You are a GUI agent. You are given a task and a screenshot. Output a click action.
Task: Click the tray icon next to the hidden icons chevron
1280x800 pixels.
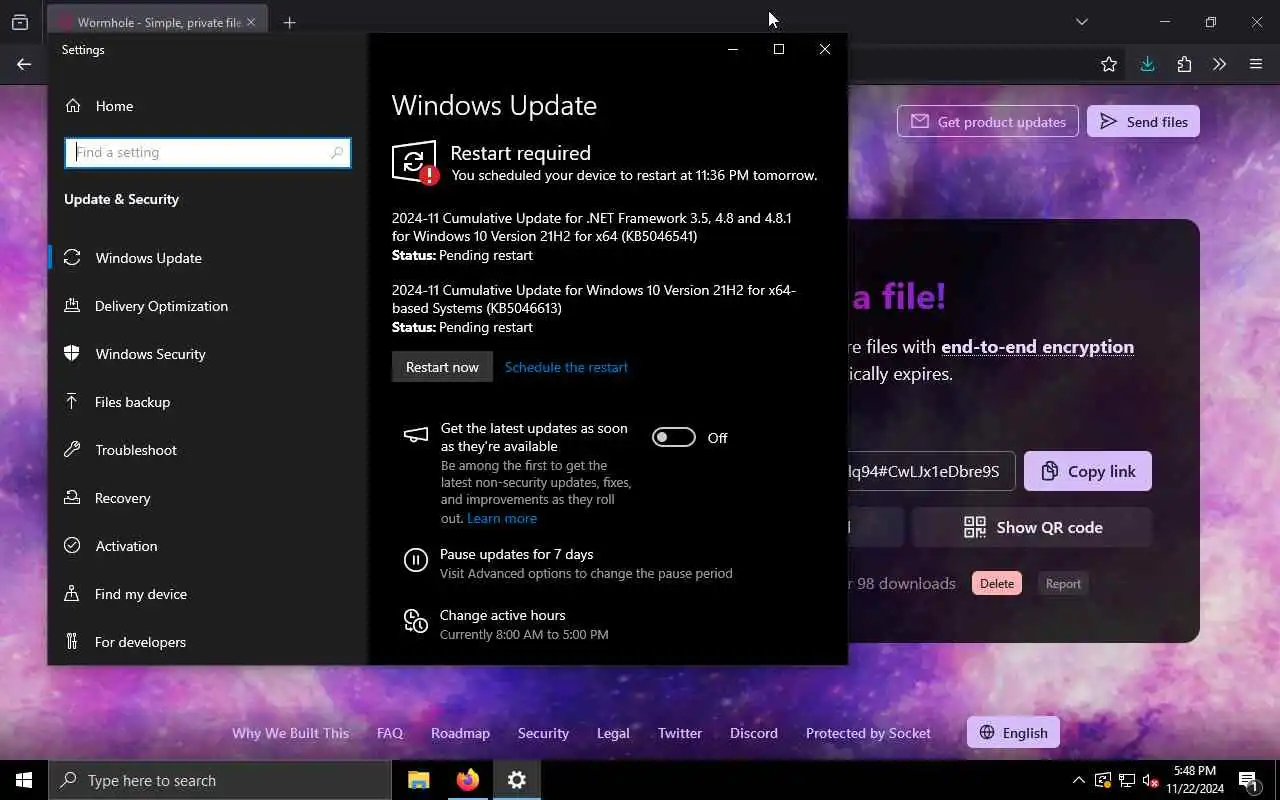pyautogui.click(x=1102, y=780)
